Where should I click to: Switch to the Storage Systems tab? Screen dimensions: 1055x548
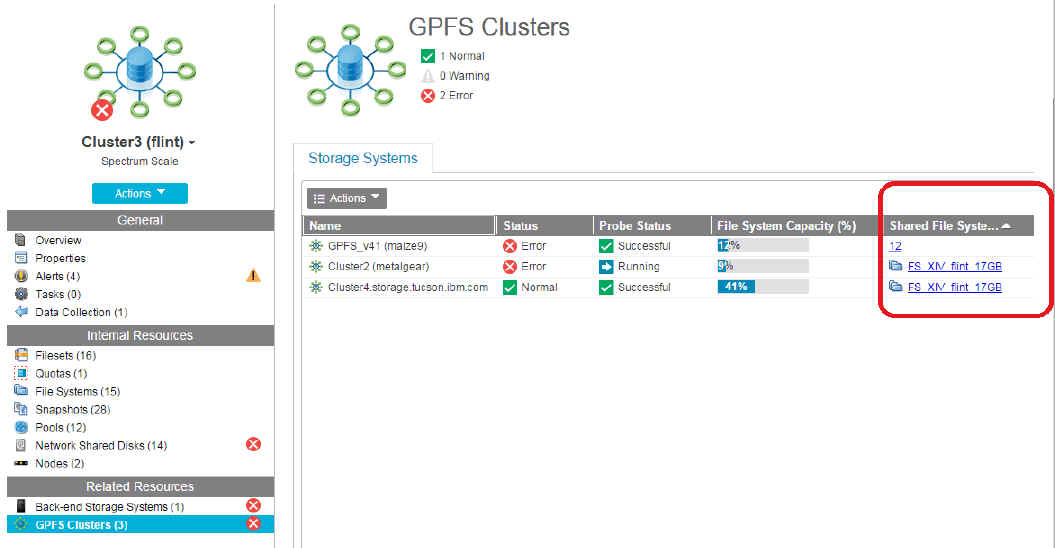tap(363, 158)
